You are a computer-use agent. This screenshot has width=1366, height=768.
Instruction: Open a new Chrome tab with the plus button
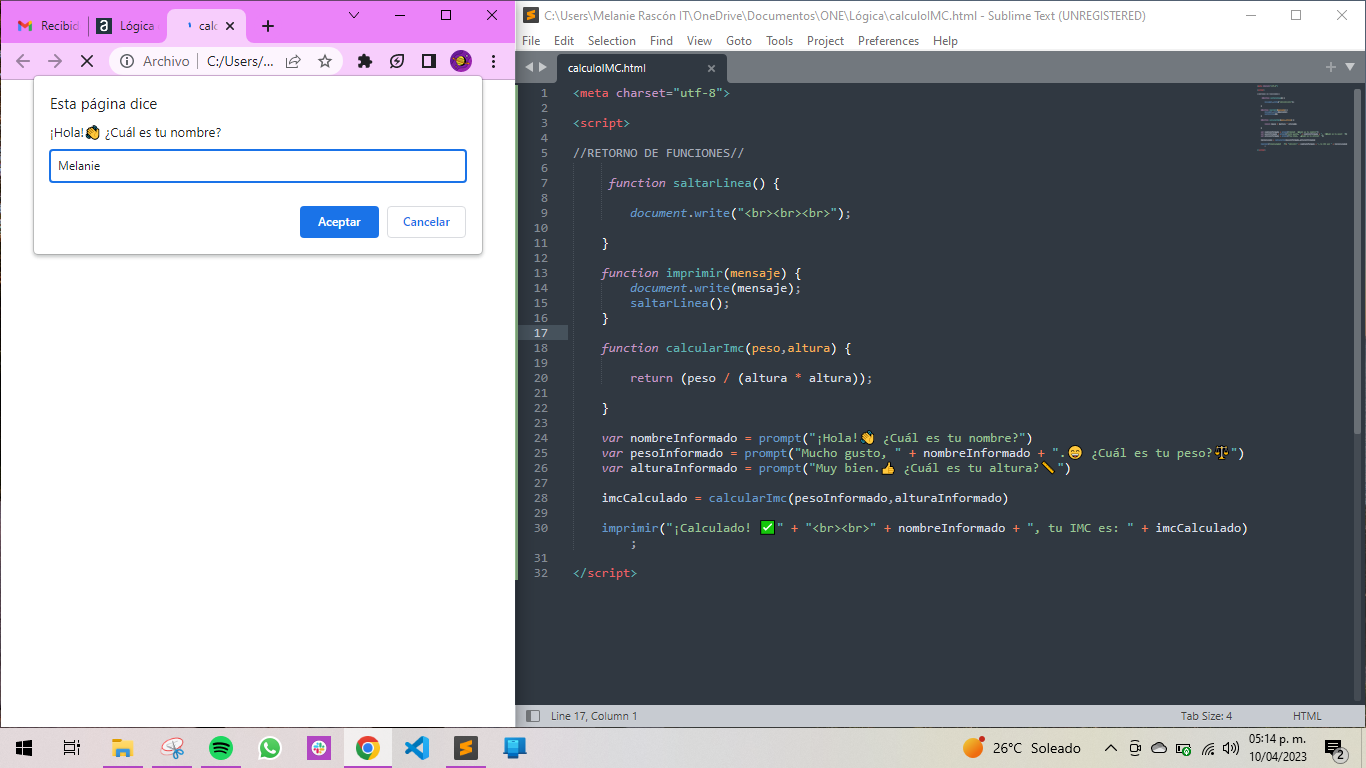267,26
